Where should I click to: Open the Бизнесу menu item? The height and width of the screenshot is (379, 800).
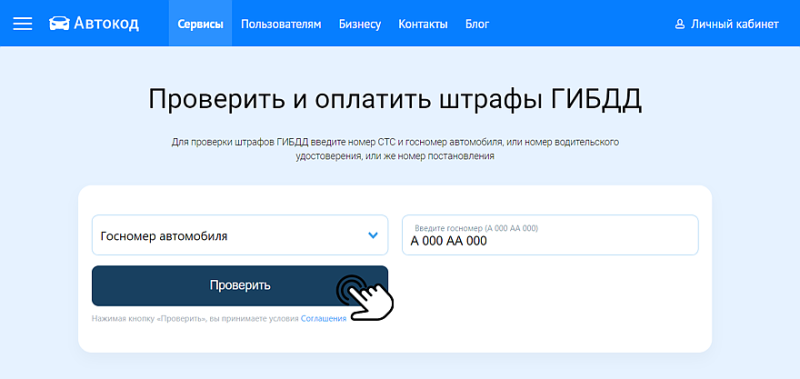[360, 24]
